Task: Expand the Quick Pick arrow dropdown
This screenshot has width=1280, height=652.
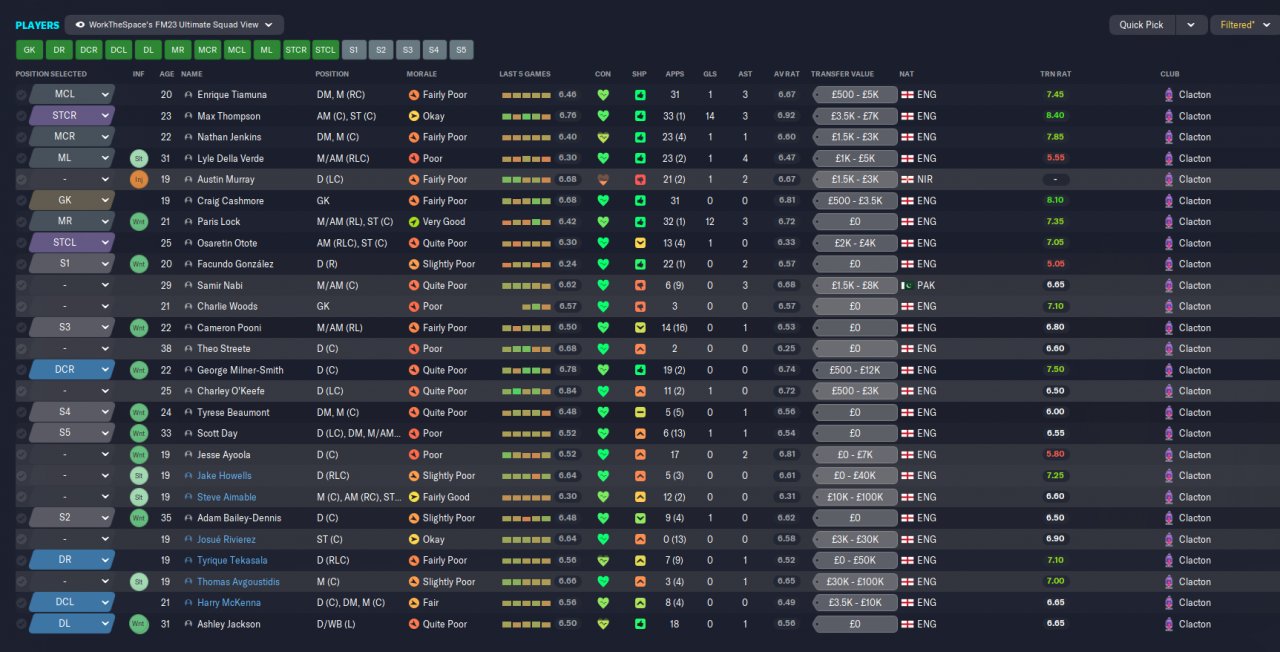Action: pyautogui.click(x=1190, y=25)
